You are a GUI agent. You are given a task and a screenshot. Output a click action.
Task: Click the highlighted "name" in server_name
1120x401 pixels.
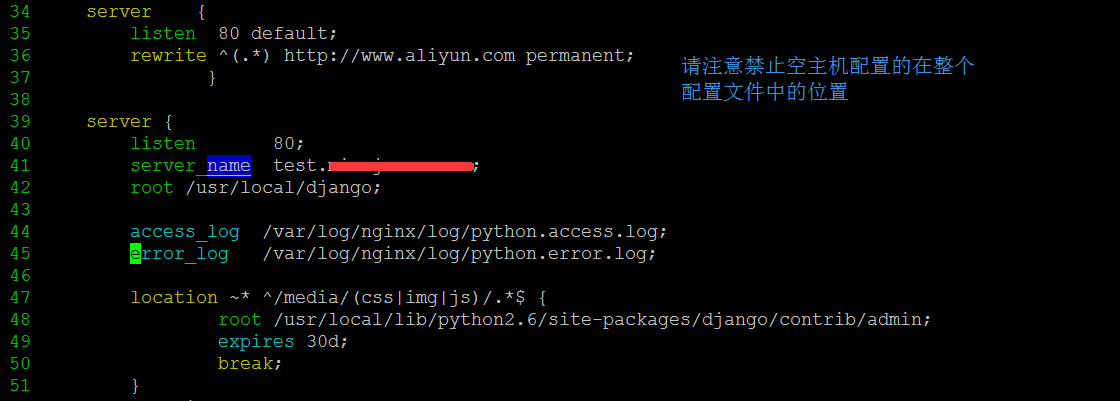click(x=229, y=165)
